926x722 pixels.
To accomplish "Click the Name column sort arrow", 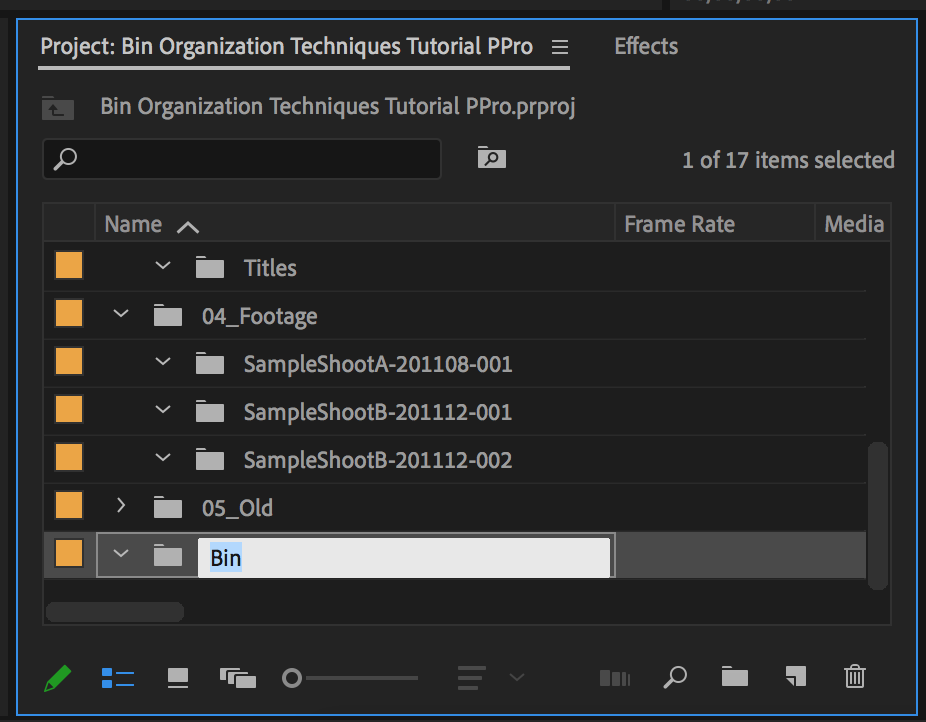I will click(x=188, y=227).
